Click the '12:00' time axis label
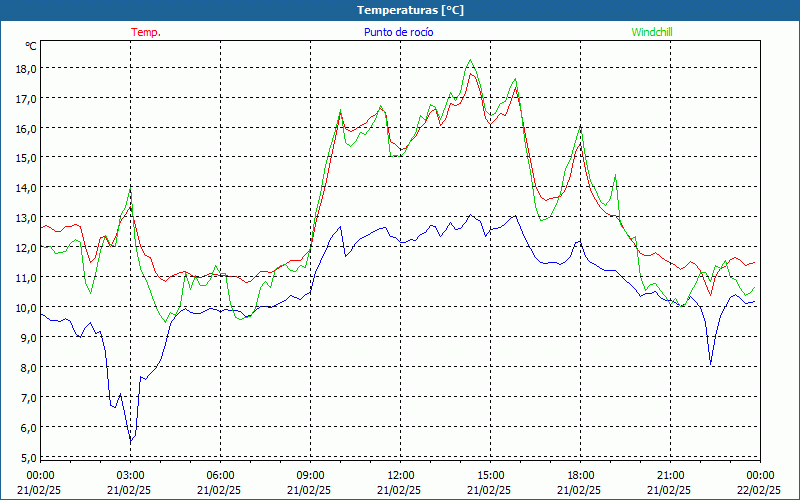The width and height of the screenshot is (800, 500). tap(401, 476)
